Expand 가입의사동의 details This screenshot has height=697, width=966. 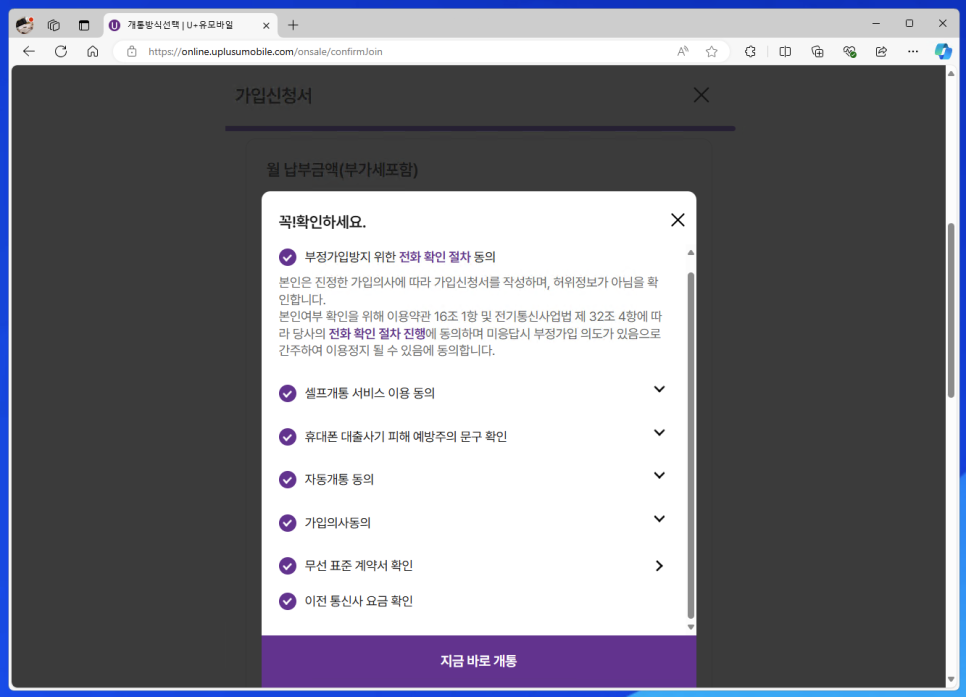659,519
